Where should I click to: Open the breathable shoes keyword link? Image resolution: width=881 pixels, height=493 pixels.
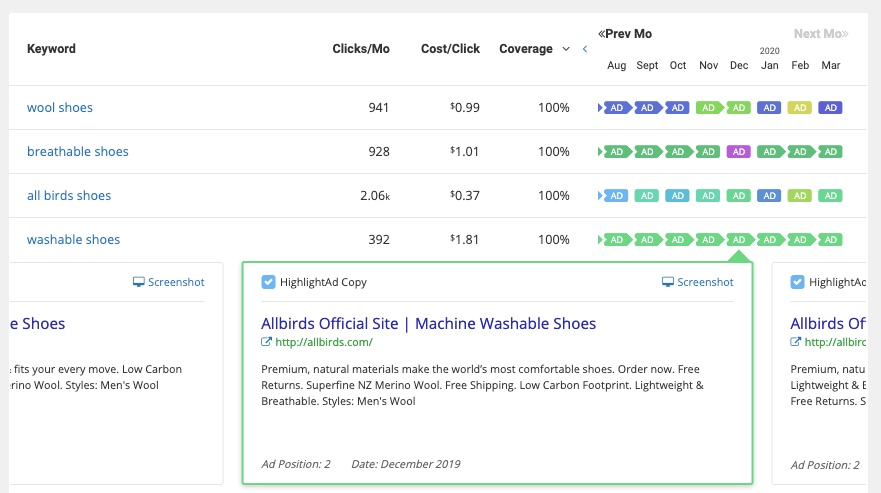78,151
